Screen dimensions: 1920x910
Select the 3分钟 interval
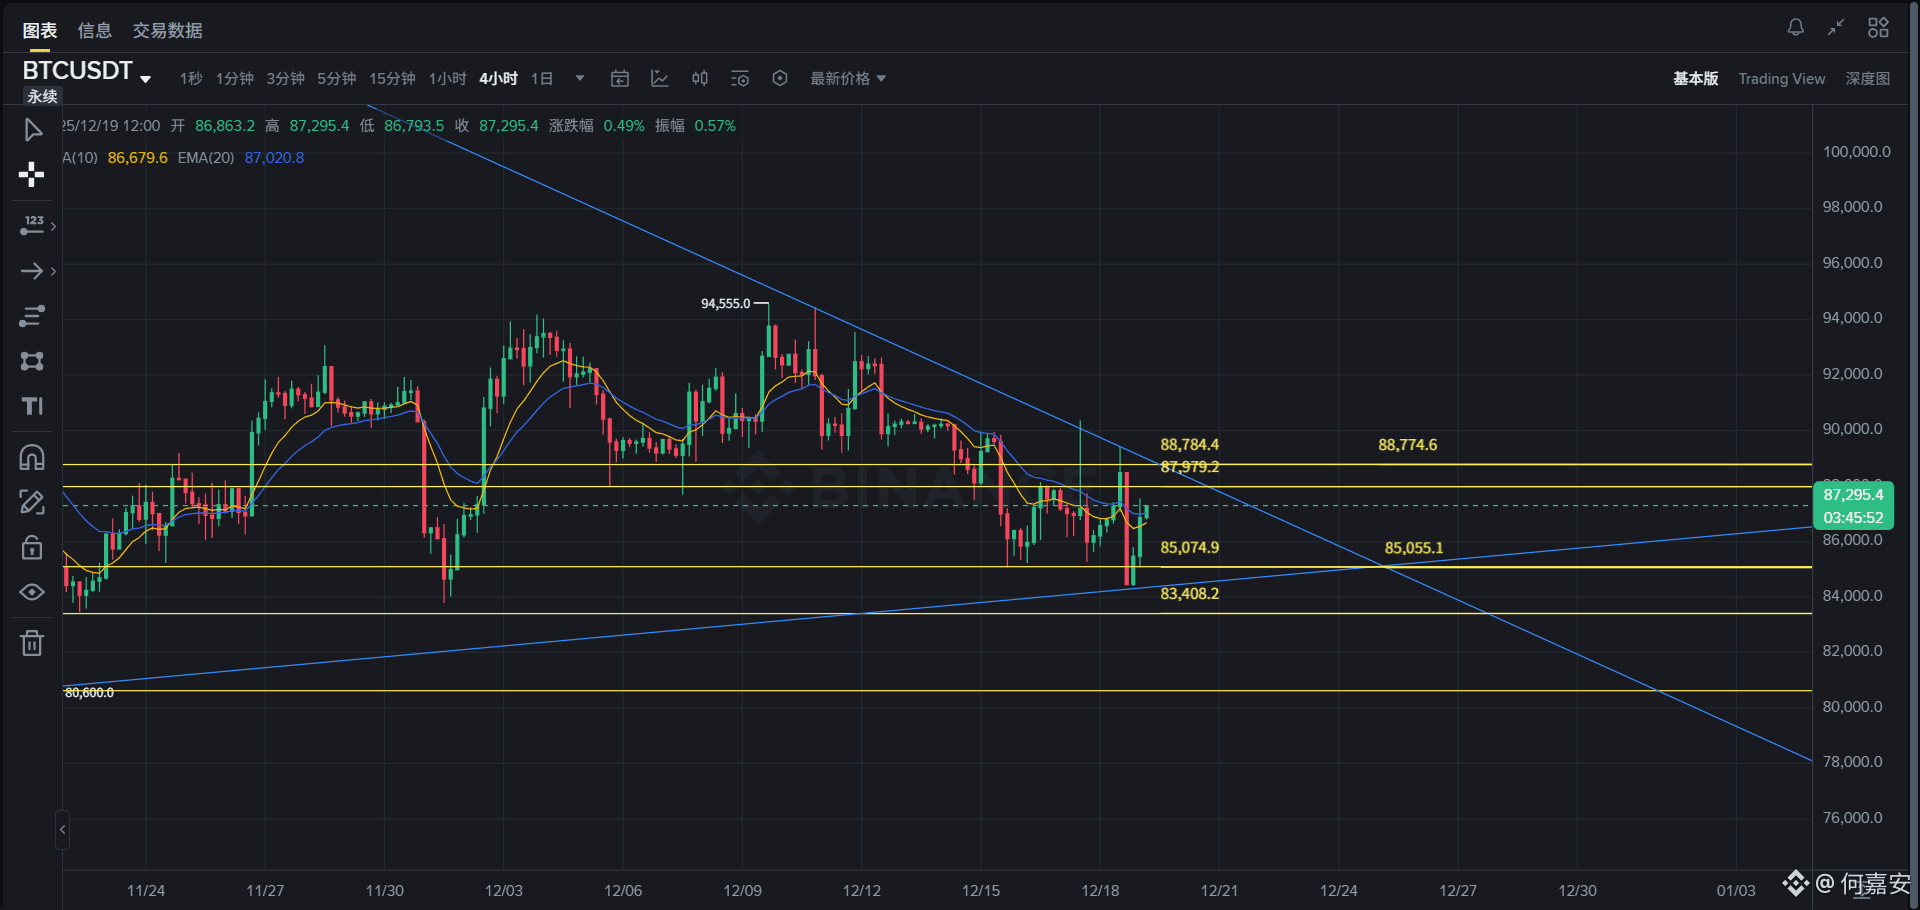285,78
